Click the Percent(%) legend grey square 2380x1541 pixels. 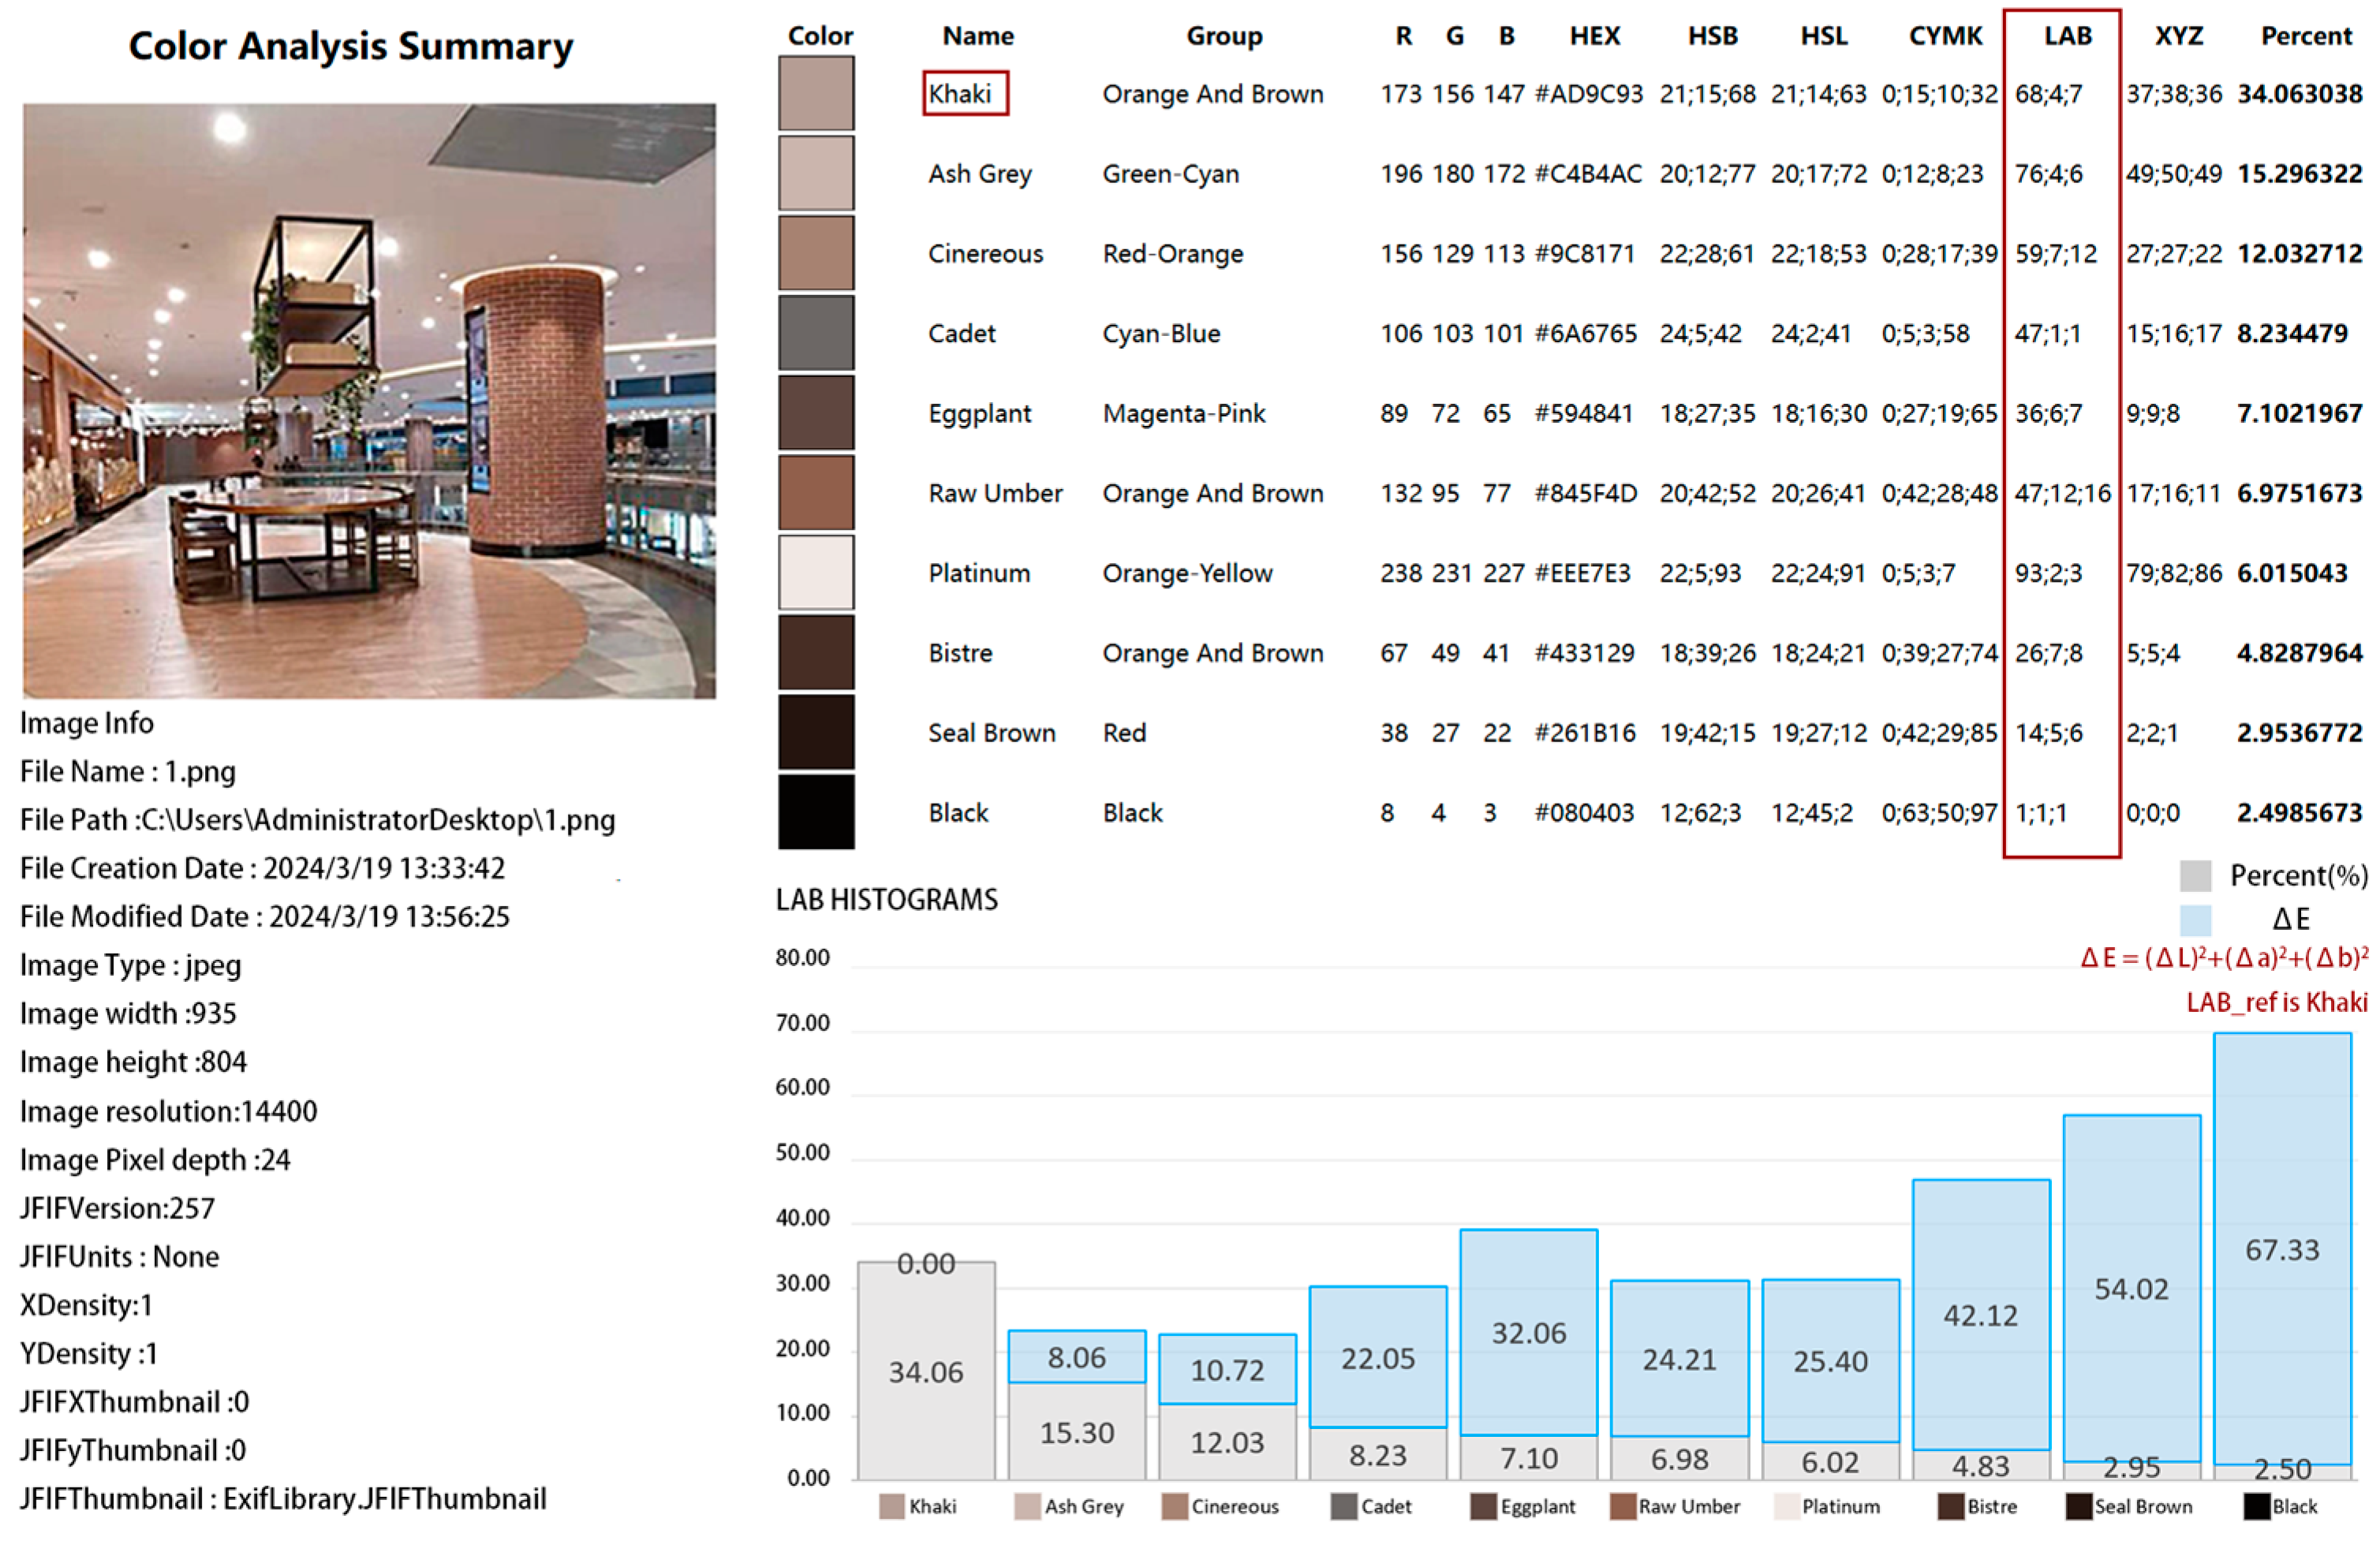[x=2195, y=876]
